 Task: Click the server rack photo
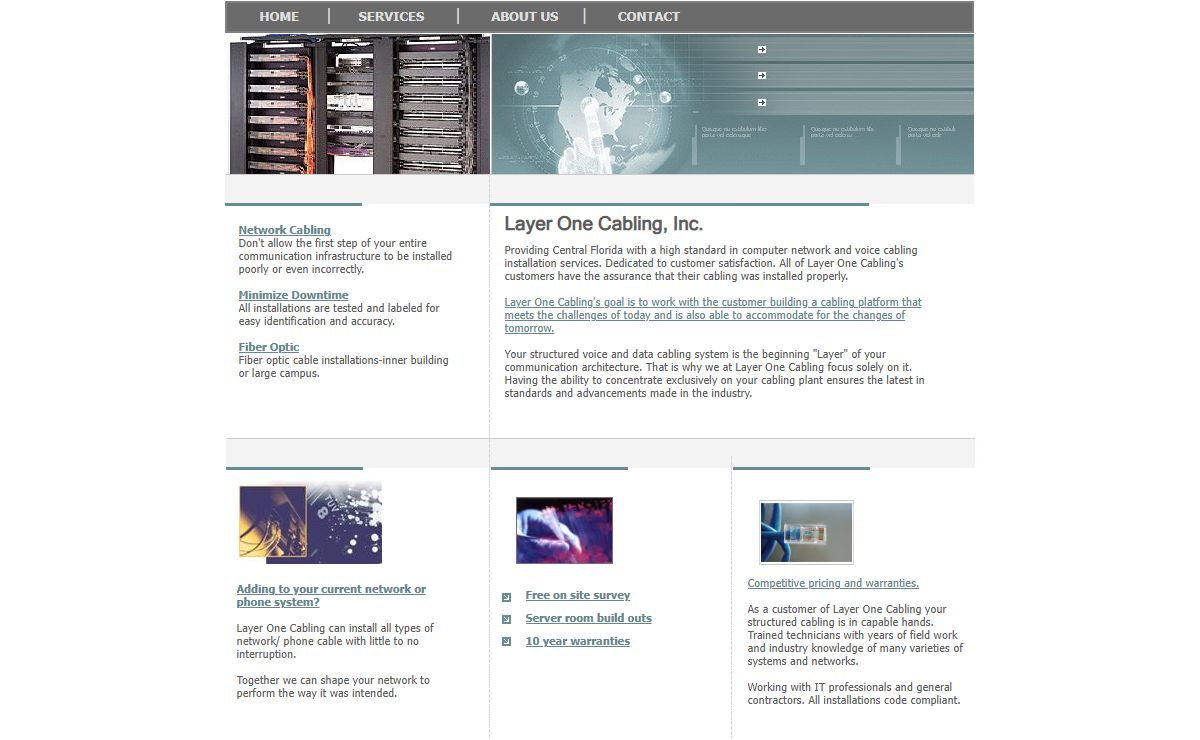pos(358,105)
